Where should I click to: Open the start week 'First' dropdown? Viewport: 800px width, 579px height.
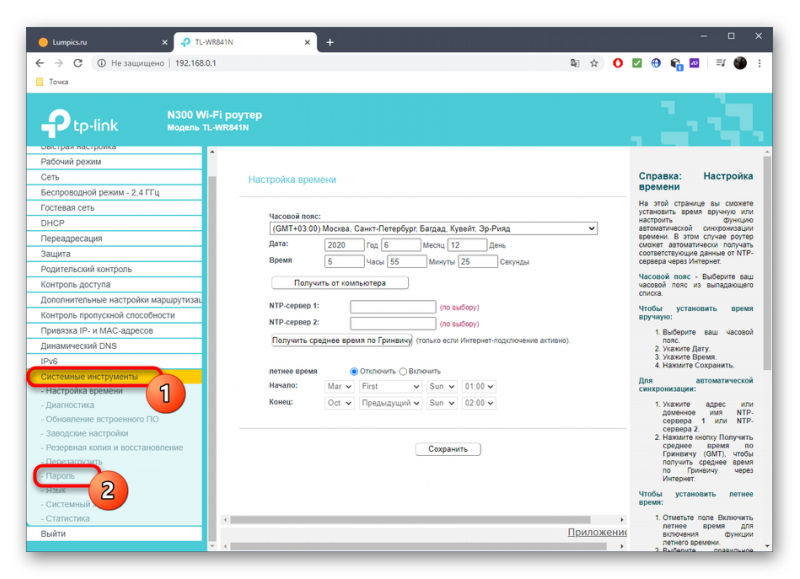(390, 387)
